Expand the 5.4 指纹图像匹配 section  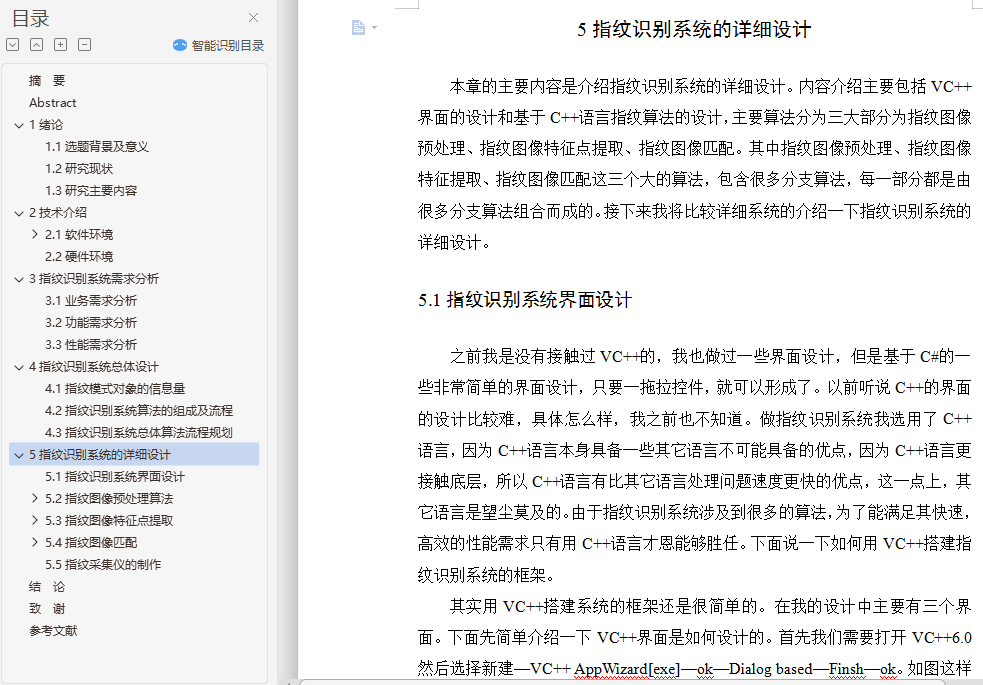pos(34,542)
